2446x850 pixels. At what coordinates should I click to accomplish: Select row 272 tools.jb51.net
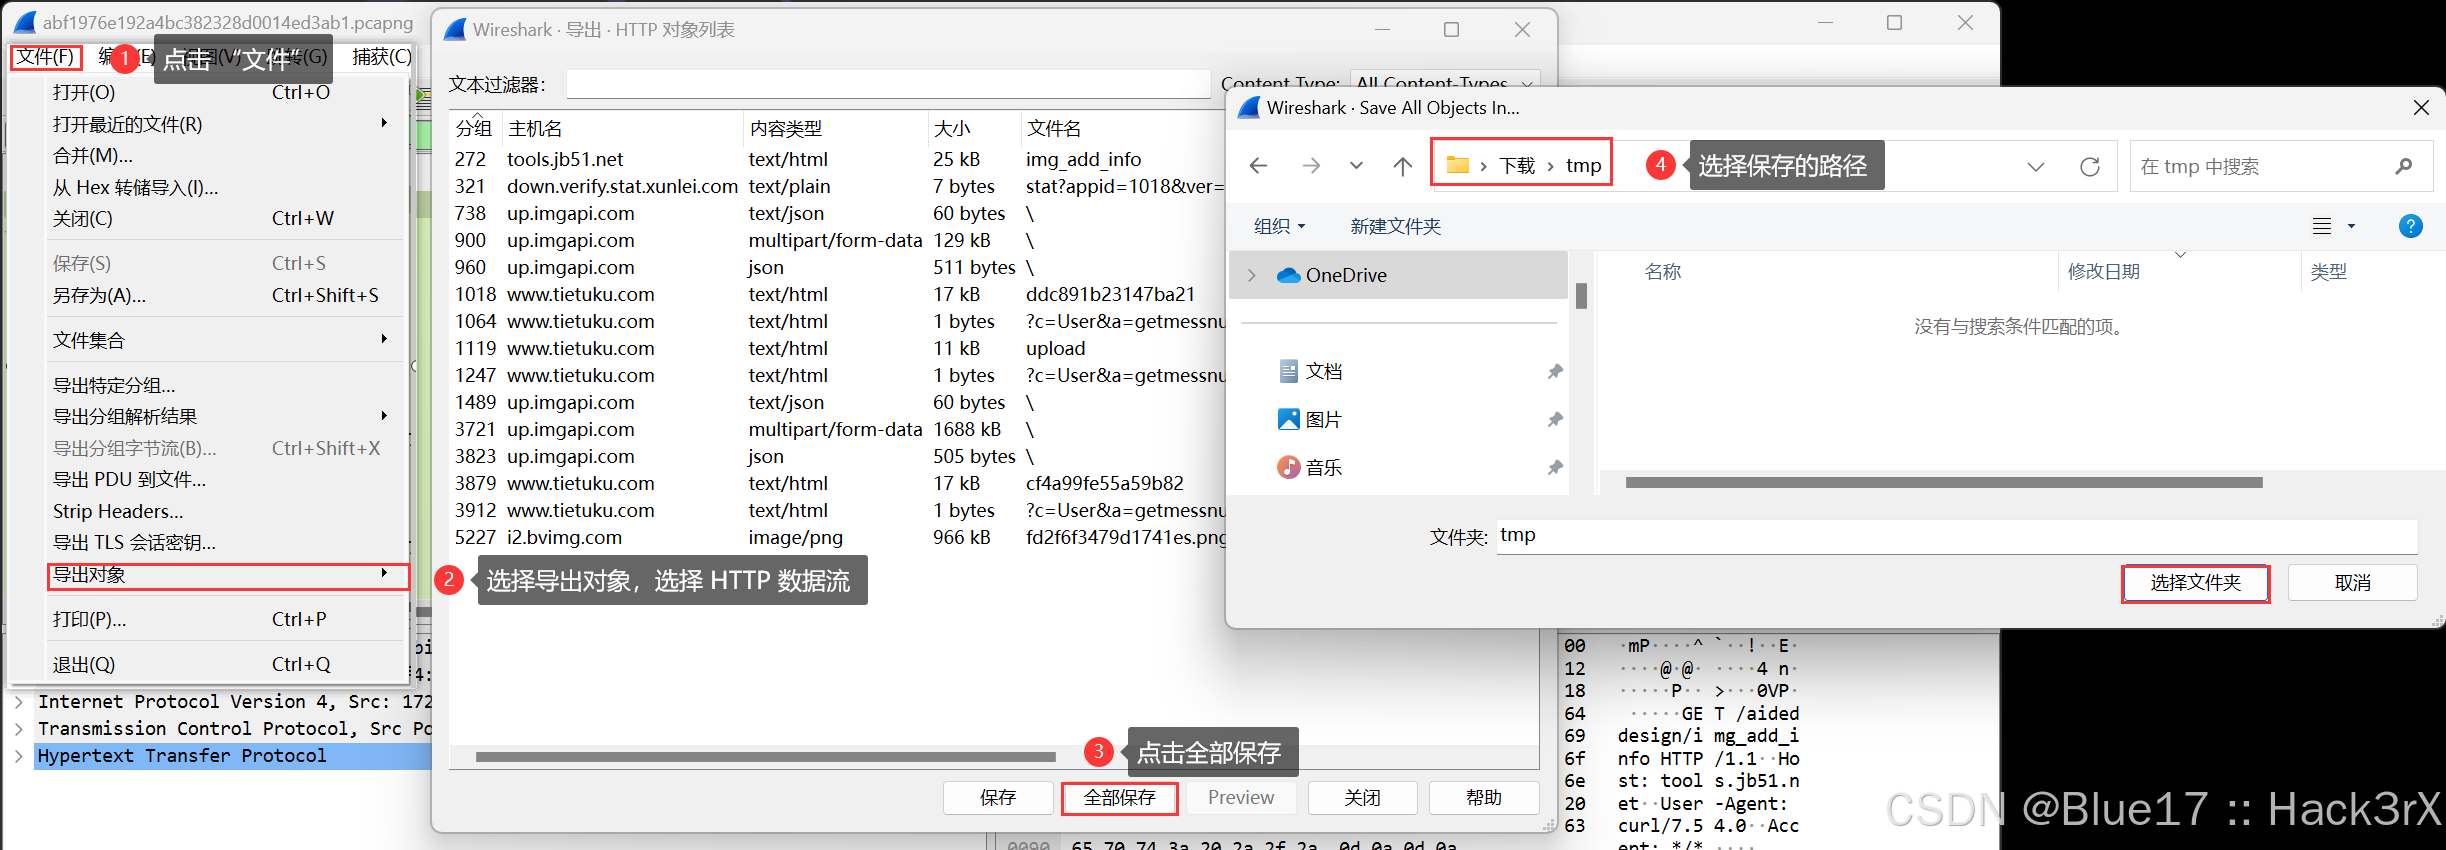coord(840,159)
